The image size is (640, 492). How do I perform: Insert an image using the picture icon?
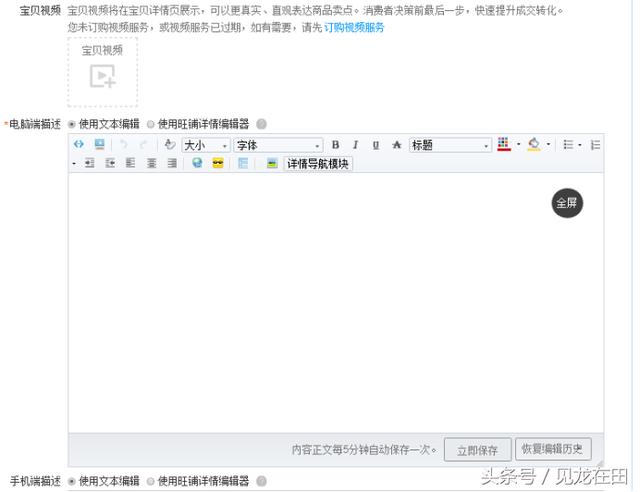pyautogui.click(x=272, y=163)
